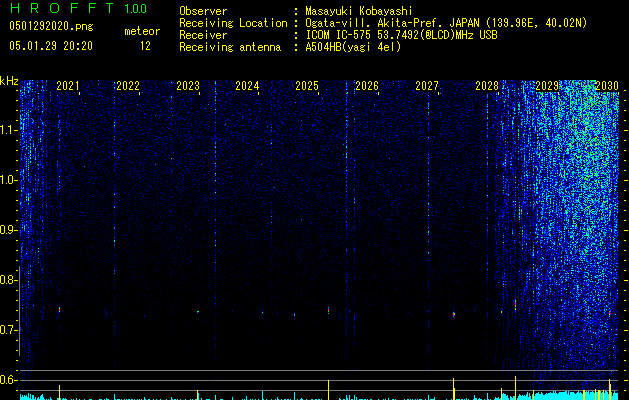Click the 2025 time marker
Screen dimensions: 629x400
(307, 86)
